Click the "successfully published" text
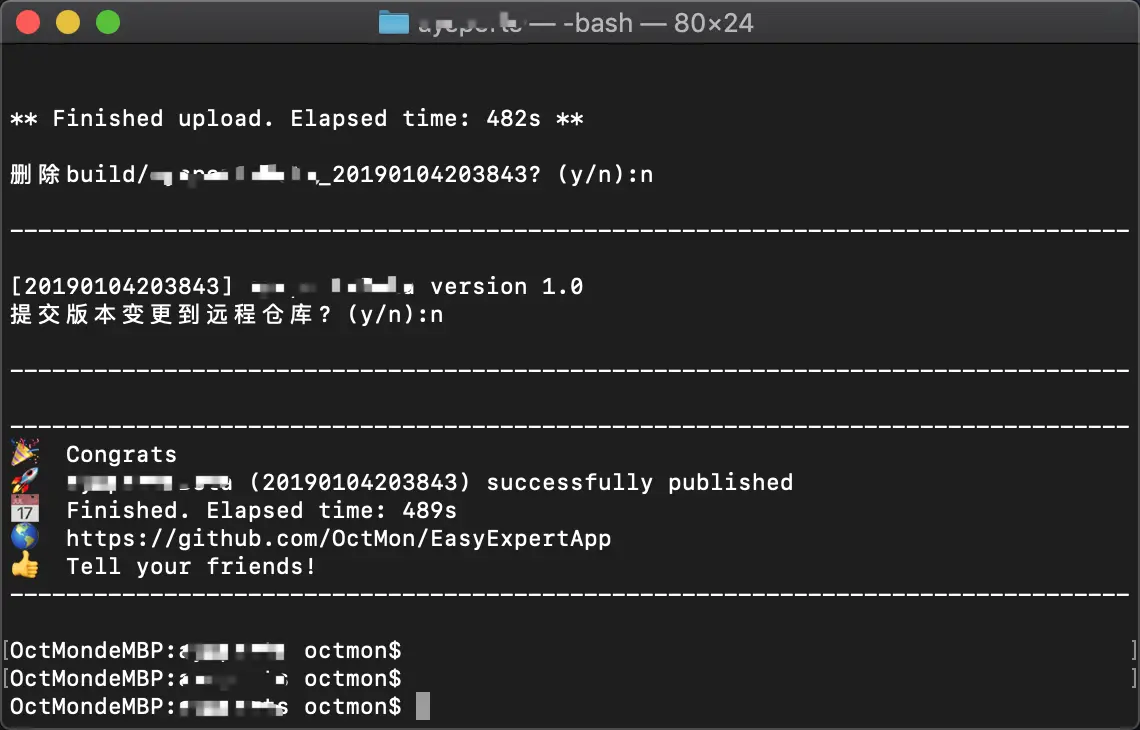Viewport: 1140px width, 730px height. click(x=639, y=482)
